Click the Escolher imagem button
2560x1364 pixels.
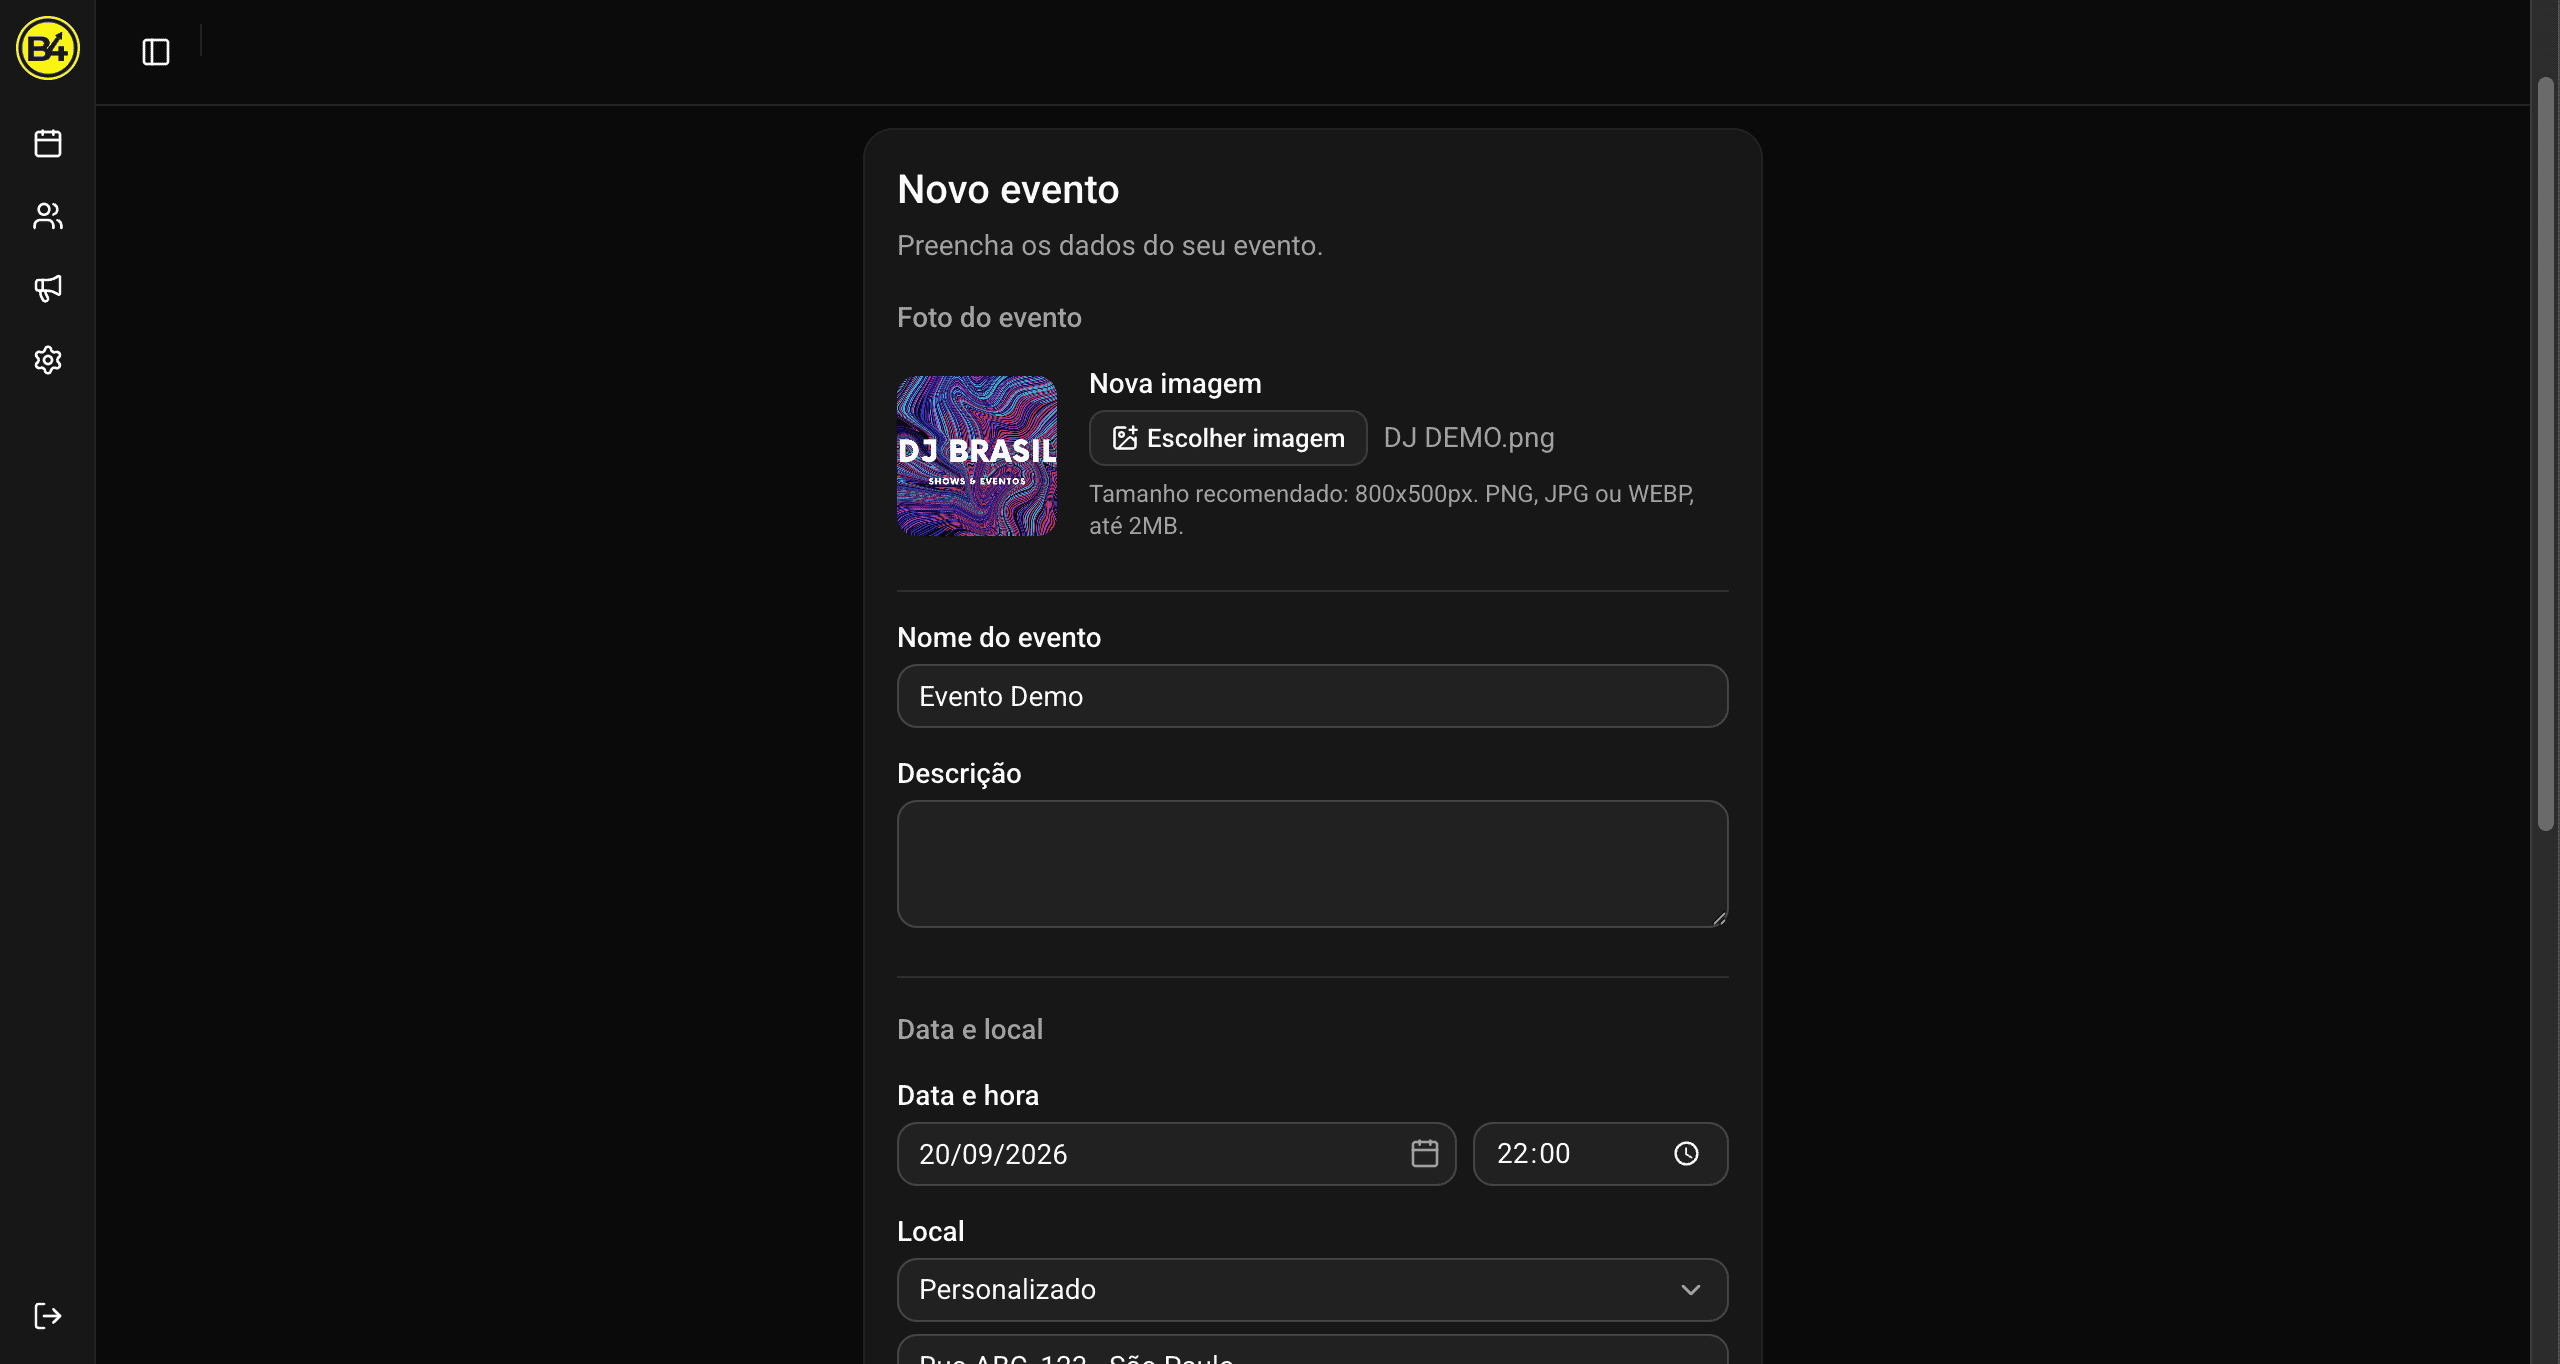click(1228, 438)
